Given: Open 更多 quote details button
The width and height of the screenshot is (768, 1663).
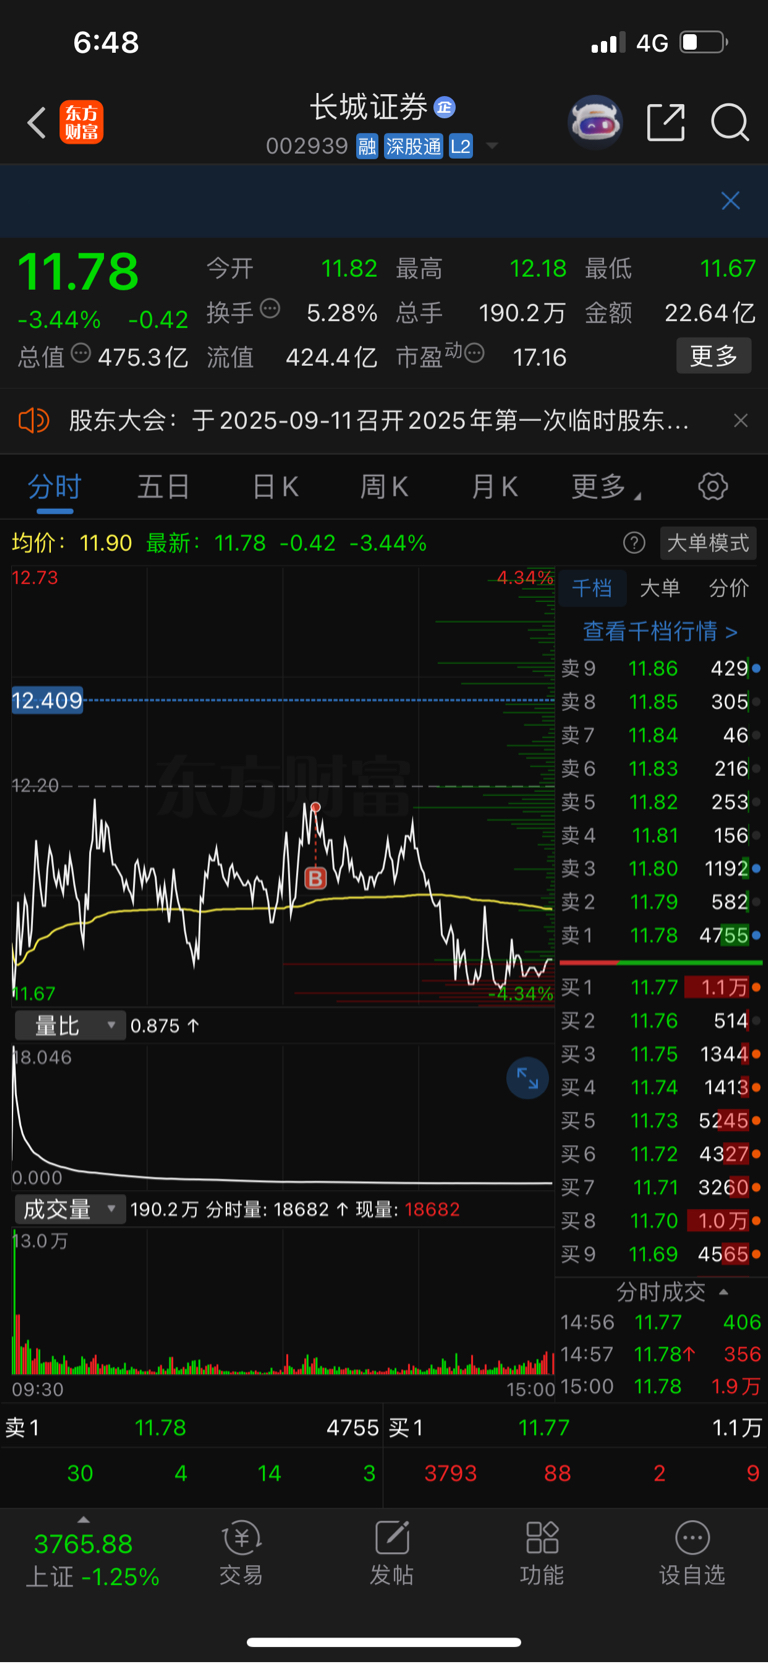Looking at the screenshot, I should (714, 356).
